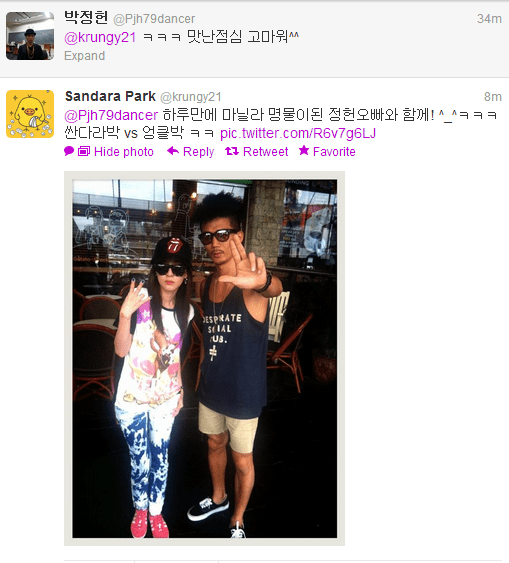Click the Reply text link
The height and width of the screenshot is (563, 509).
(199, 152)
